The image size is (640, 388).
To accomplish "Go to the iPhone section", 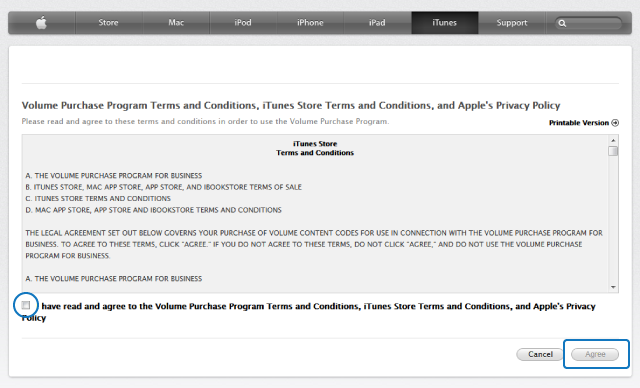I will click(310, 23).
